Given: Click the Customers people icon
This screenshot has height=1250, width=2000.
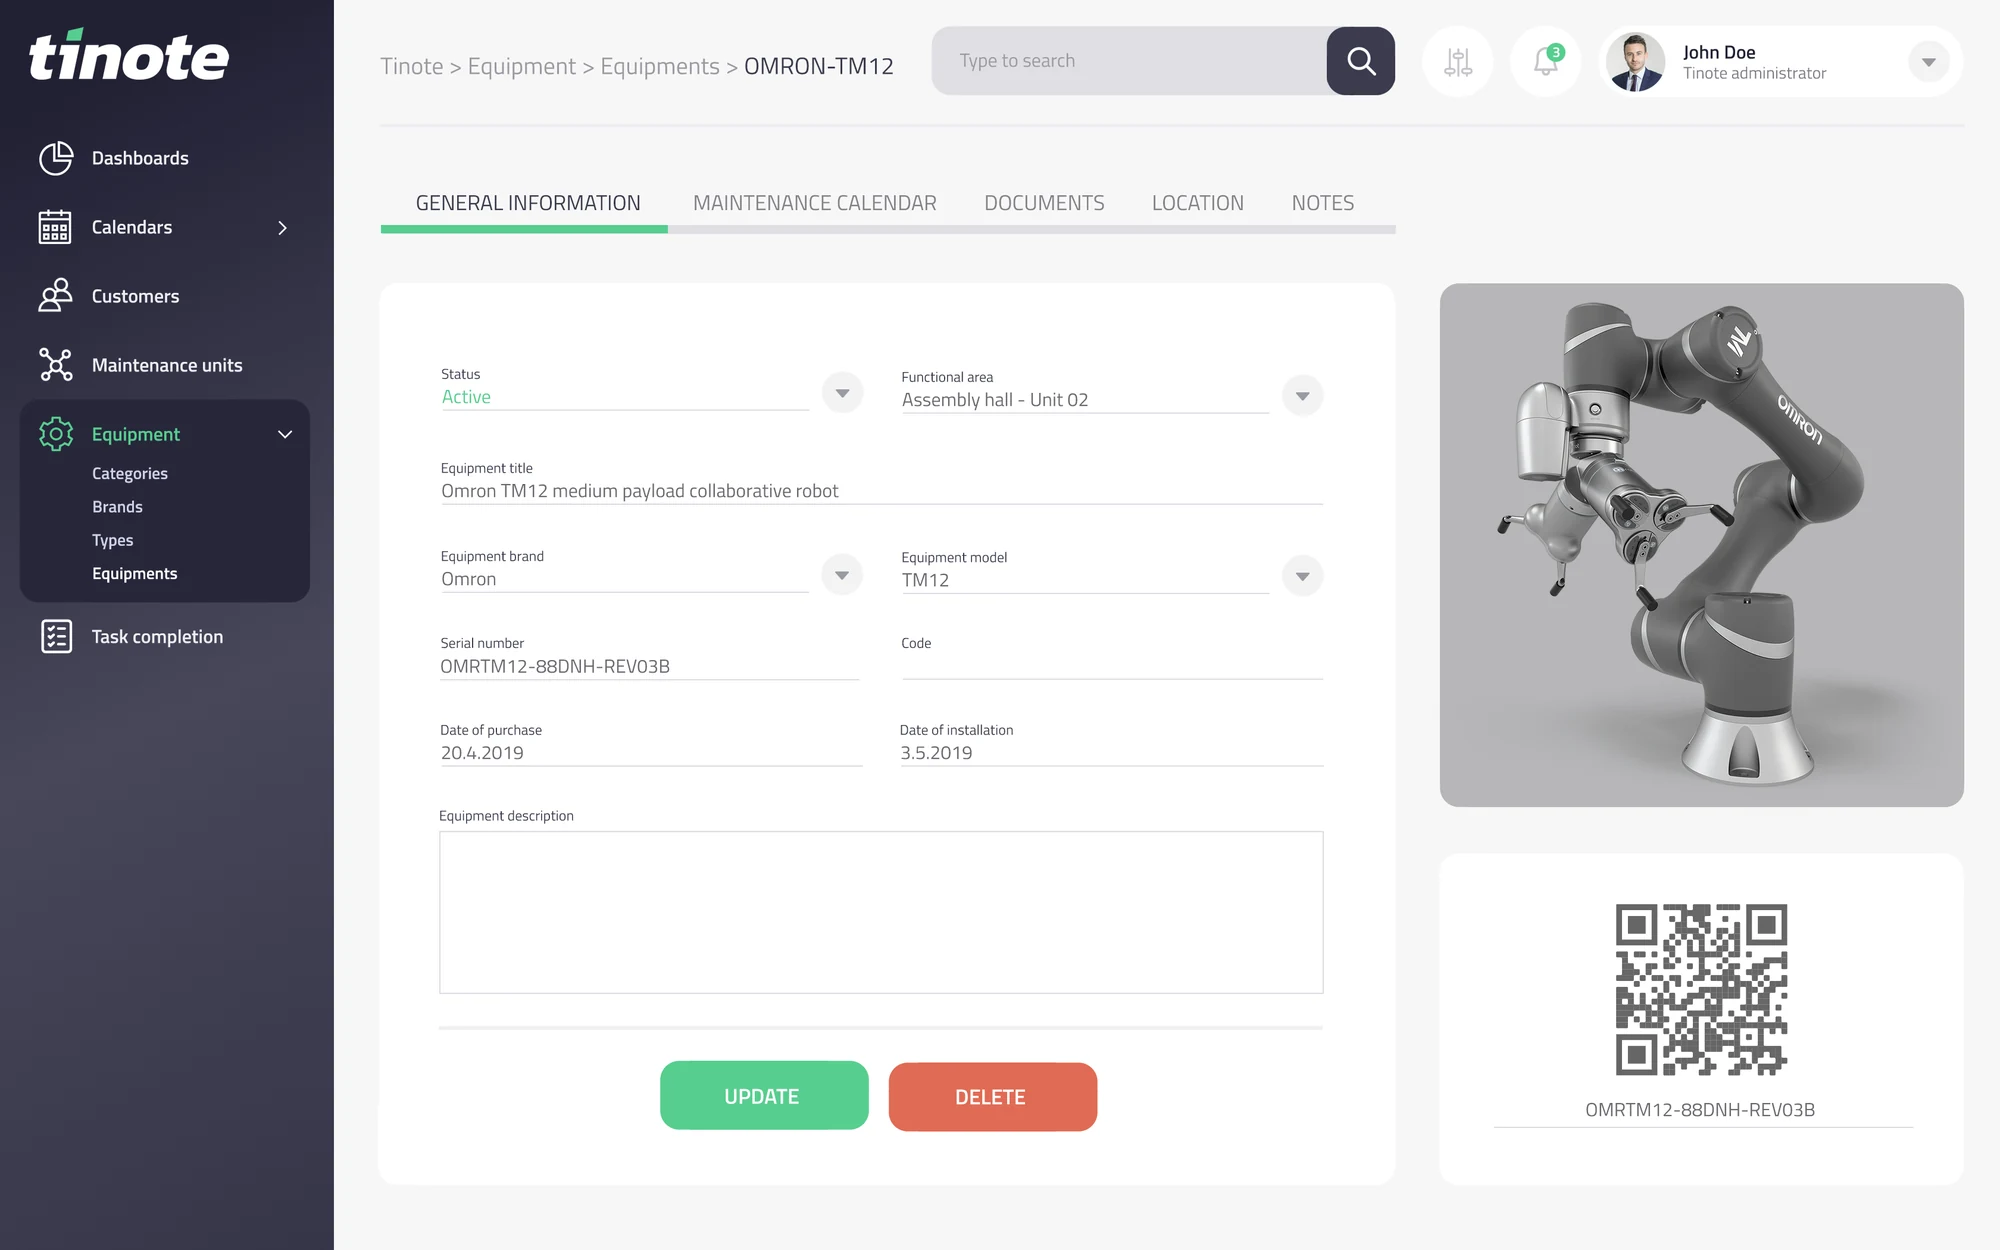Looking at the screenshot, I should coord(56,296).
